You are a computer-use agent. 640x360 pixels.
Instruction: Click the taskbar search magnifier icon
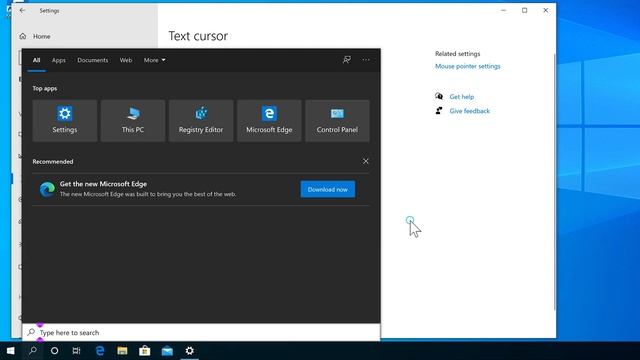tap(33, 351)
